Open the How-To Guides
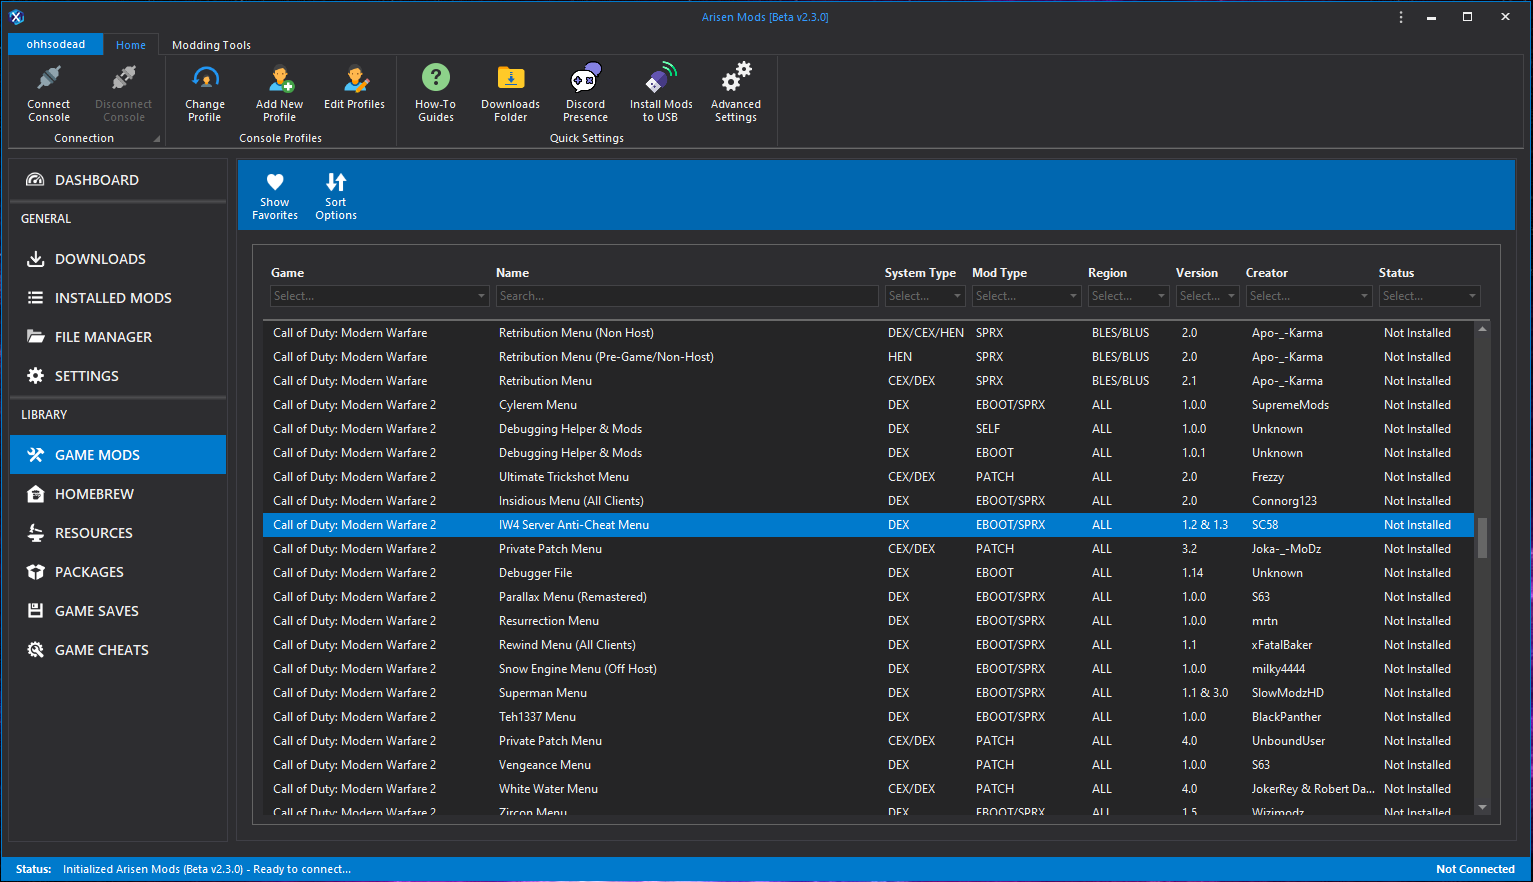Image resolution: width=1533 pixels, height=882 pixels. pos(435,92)
